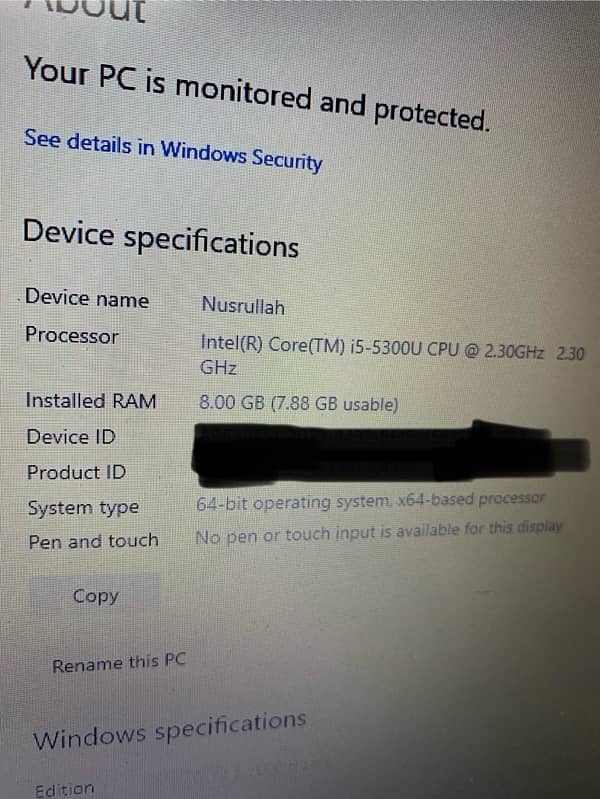Click the No pen or touch input text
The image size is (600, 799).
[x=379, y=532]
